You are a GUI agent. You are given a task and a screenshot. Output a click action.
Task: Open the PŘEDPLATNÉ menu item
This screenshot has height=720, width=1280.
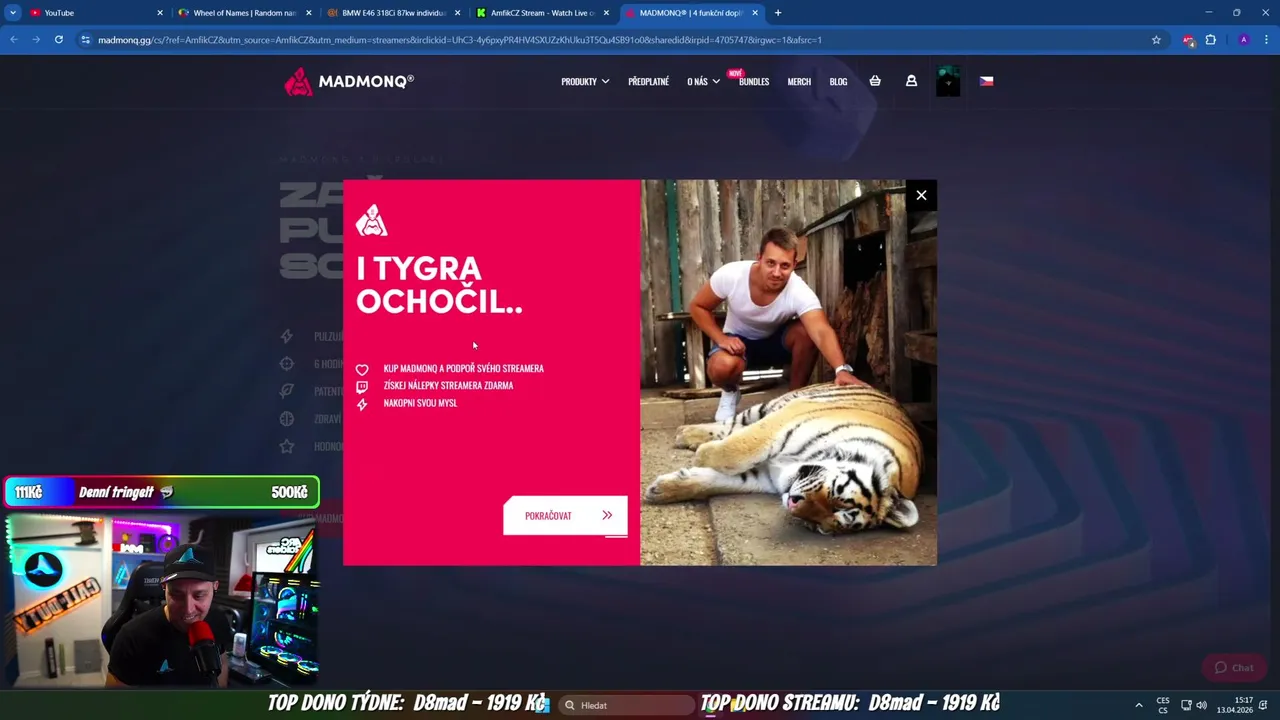point(648,81)
